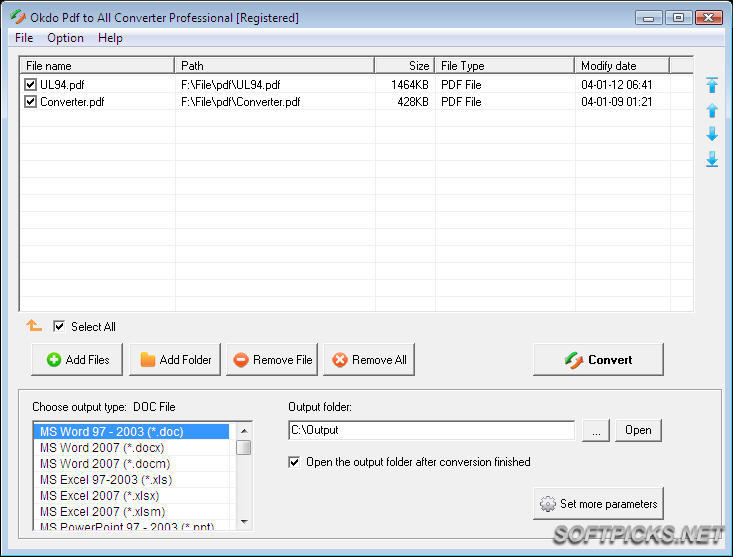Click the move up arrow icon
Image resolution: width=733 pixels, height=557 pixels.
coord(711,110)
